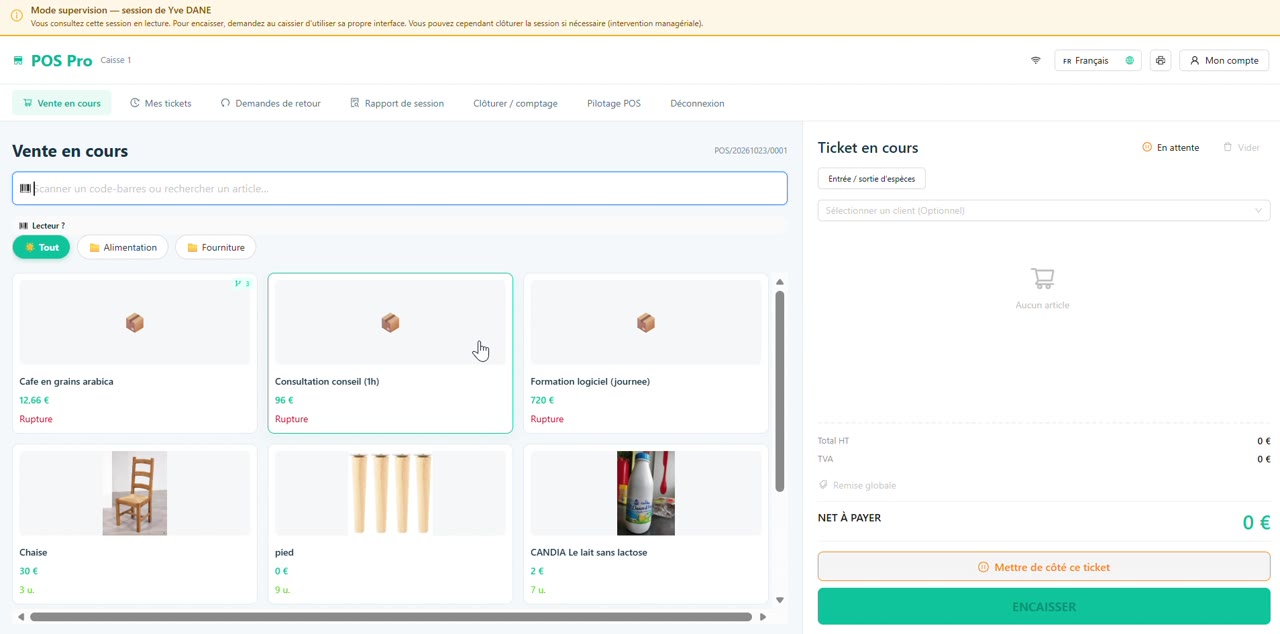1280x634 pixels.
Task: Select the Tout category filter
Action: 41,247
